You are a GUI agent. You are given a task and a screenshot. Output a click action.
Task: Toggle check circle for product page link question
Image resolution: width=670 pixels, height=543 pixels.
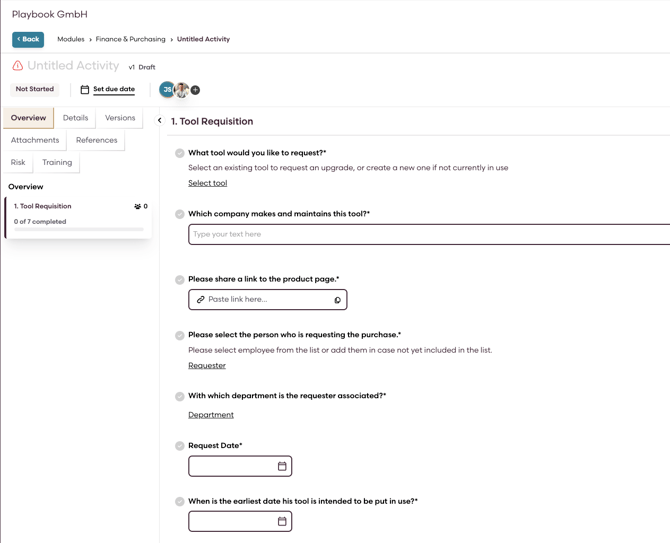[x=180, y=280]
